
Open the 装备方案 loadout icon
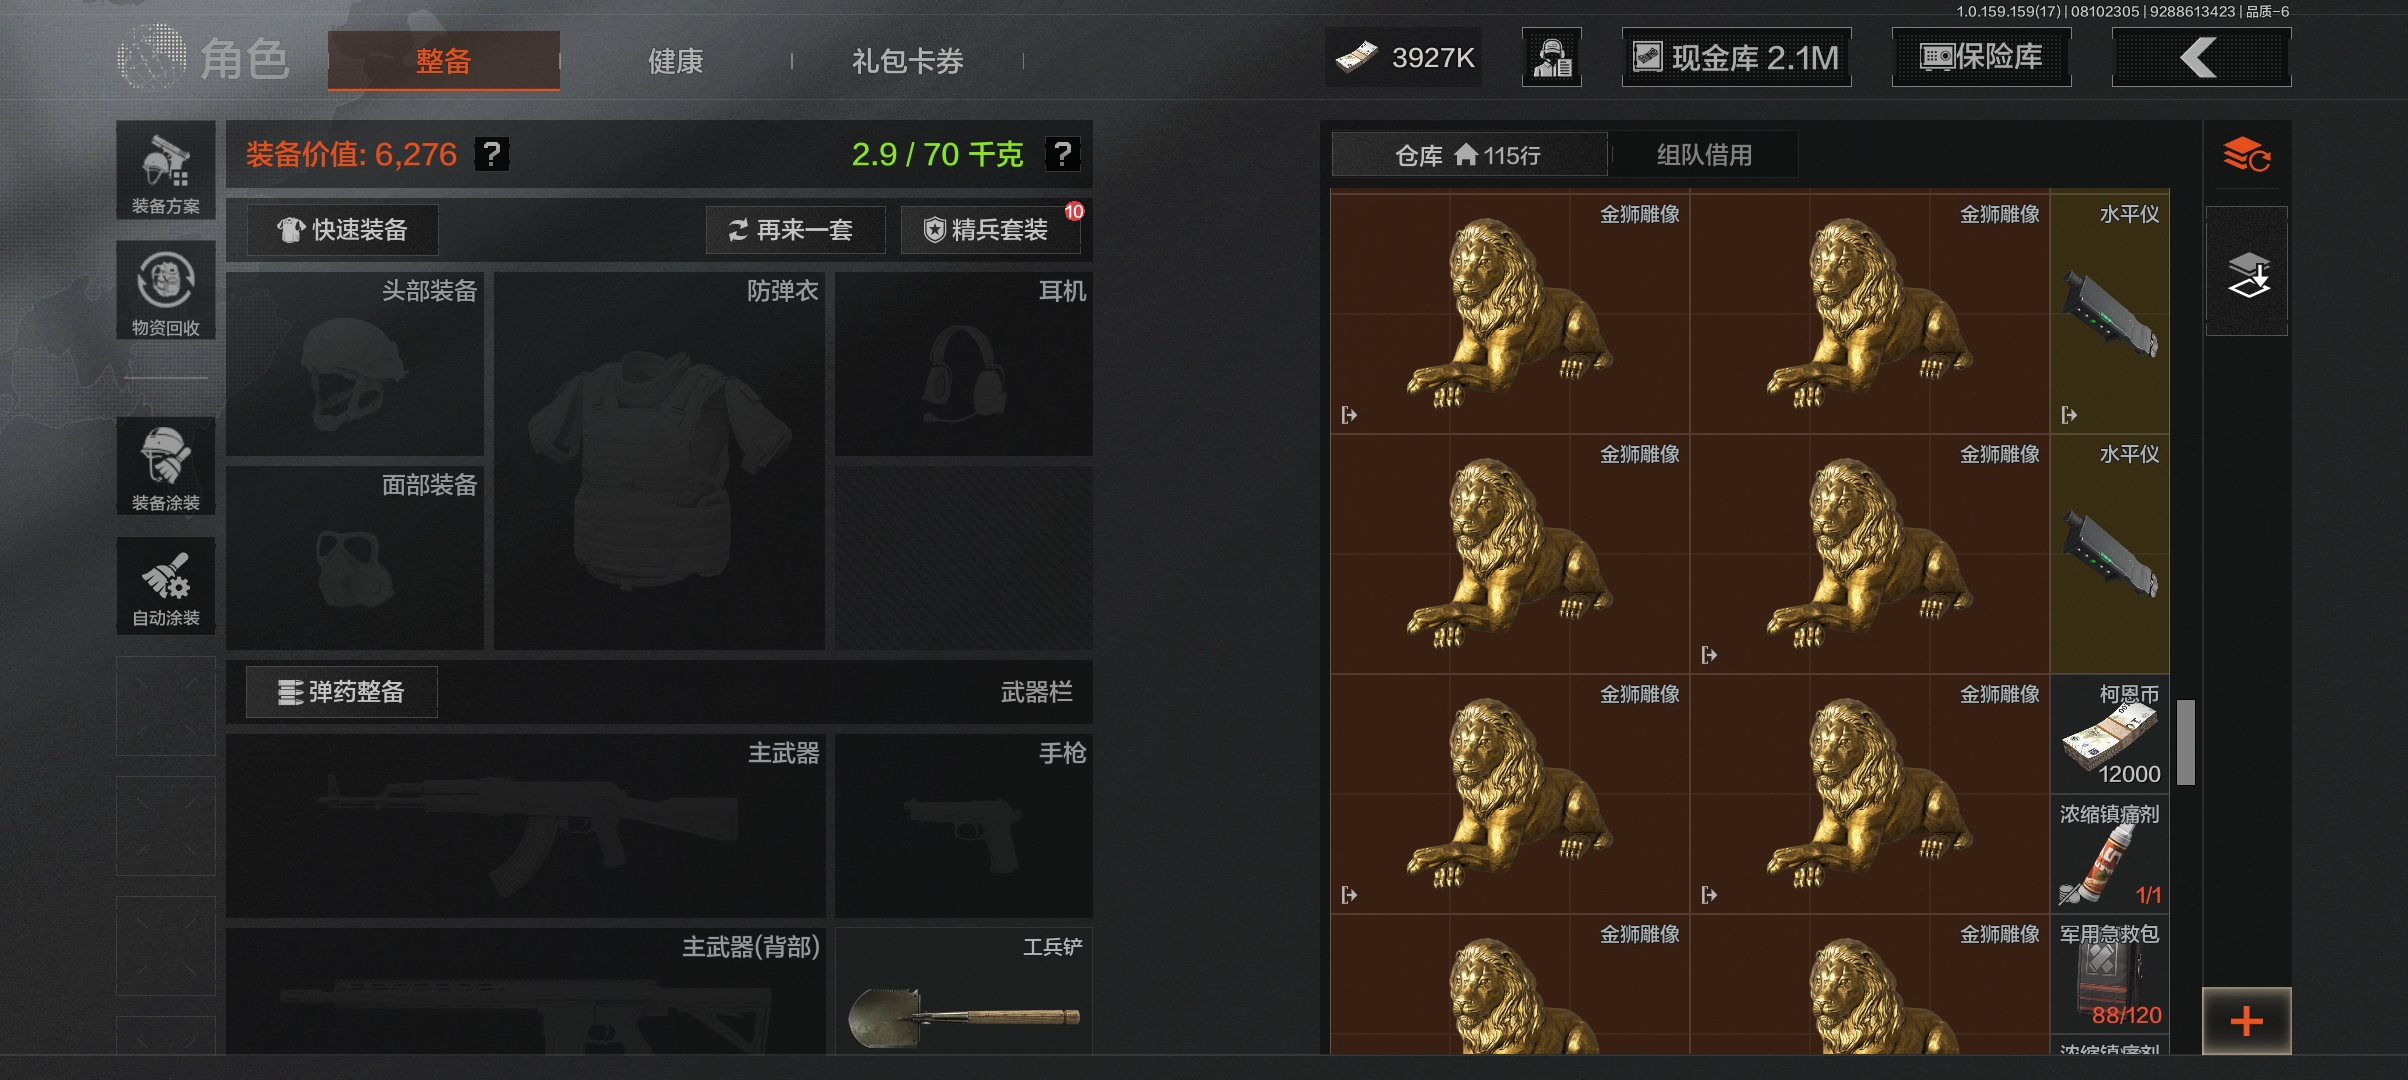point(166,171)
